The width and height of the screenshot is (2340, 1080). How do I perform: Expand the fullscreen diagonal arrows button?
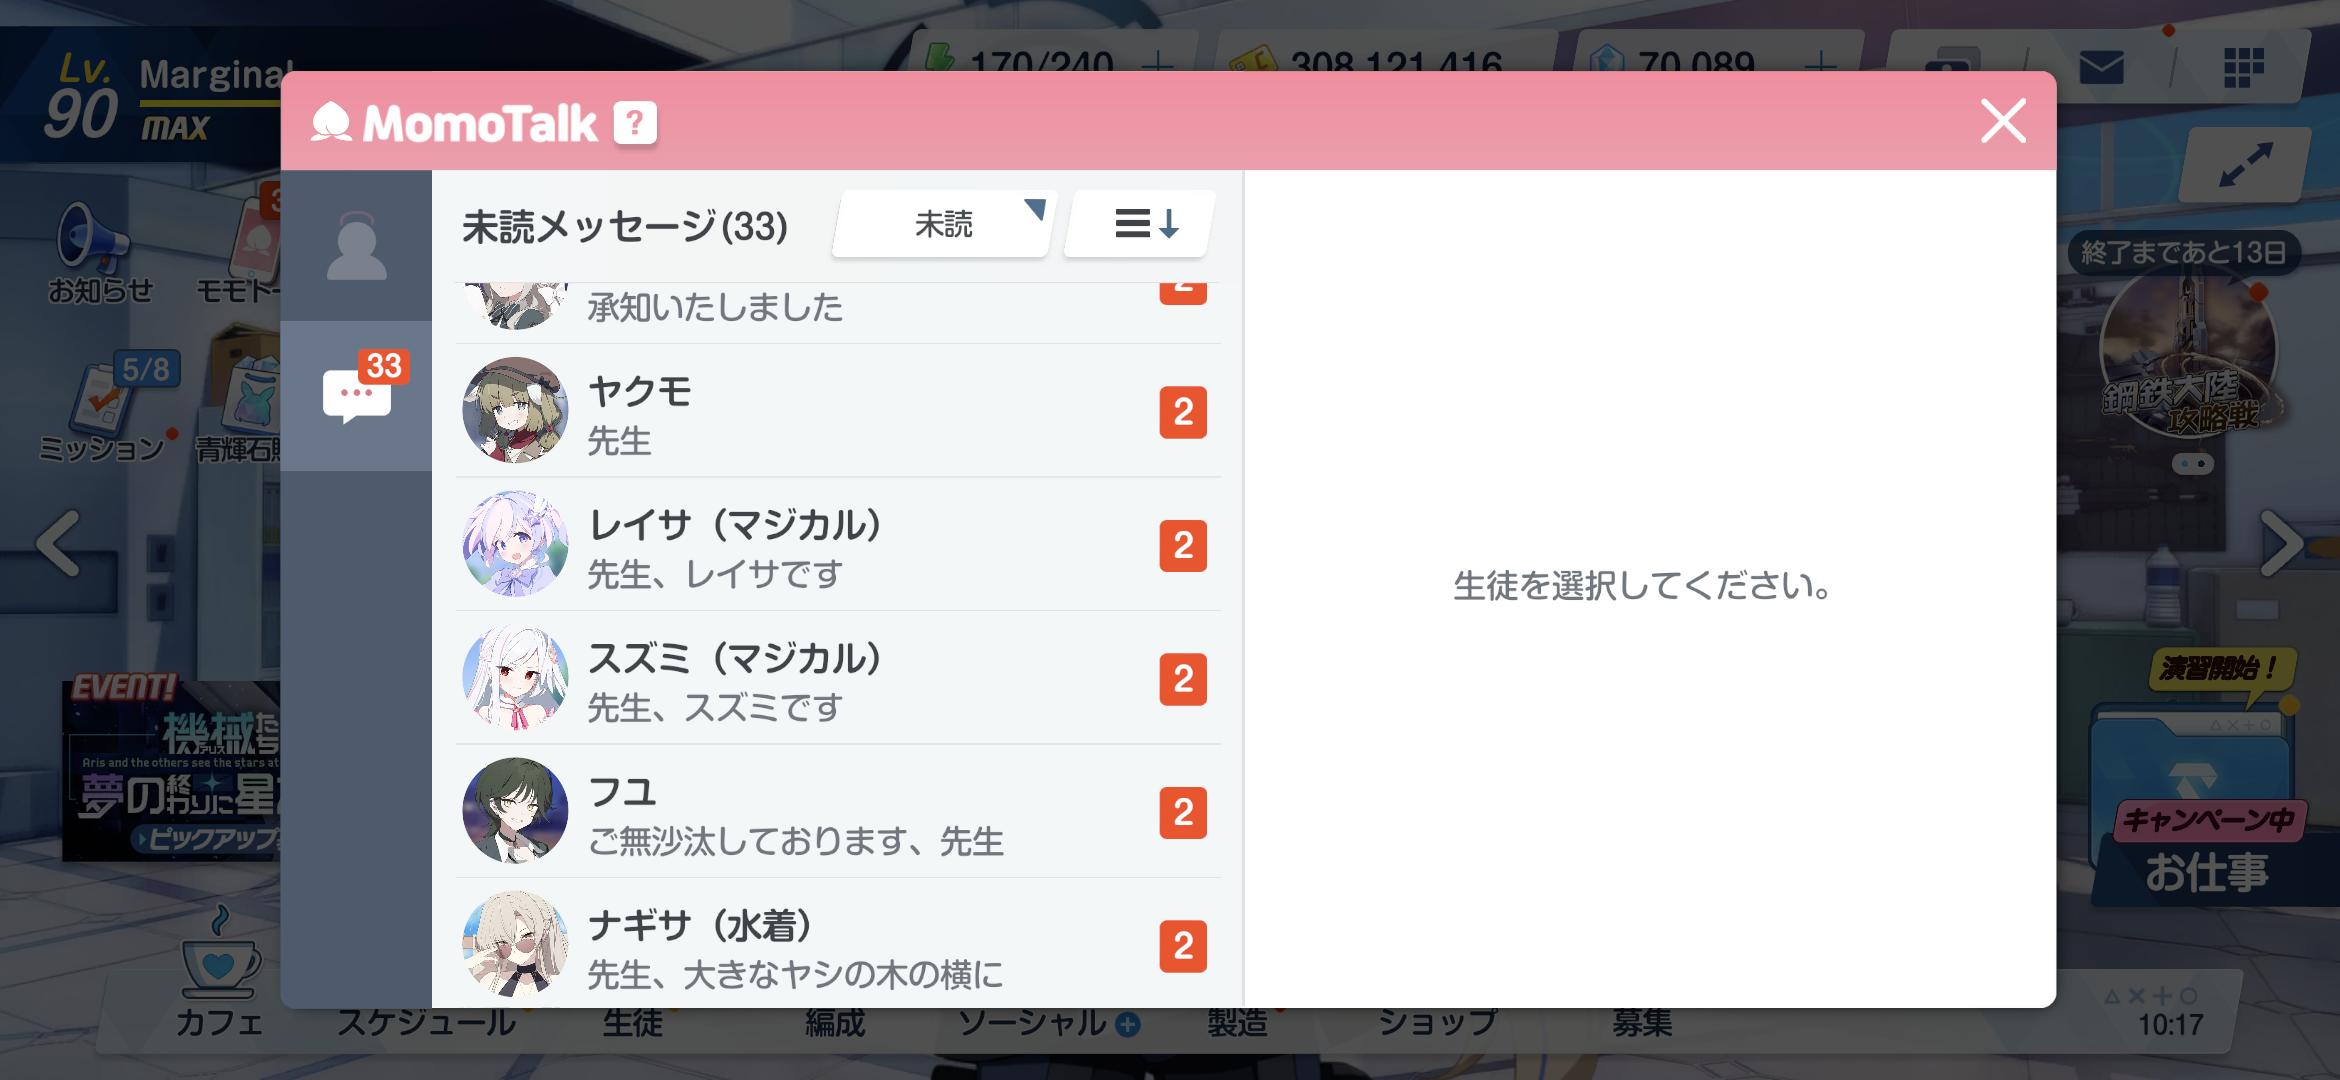[x=2245, y=165]
